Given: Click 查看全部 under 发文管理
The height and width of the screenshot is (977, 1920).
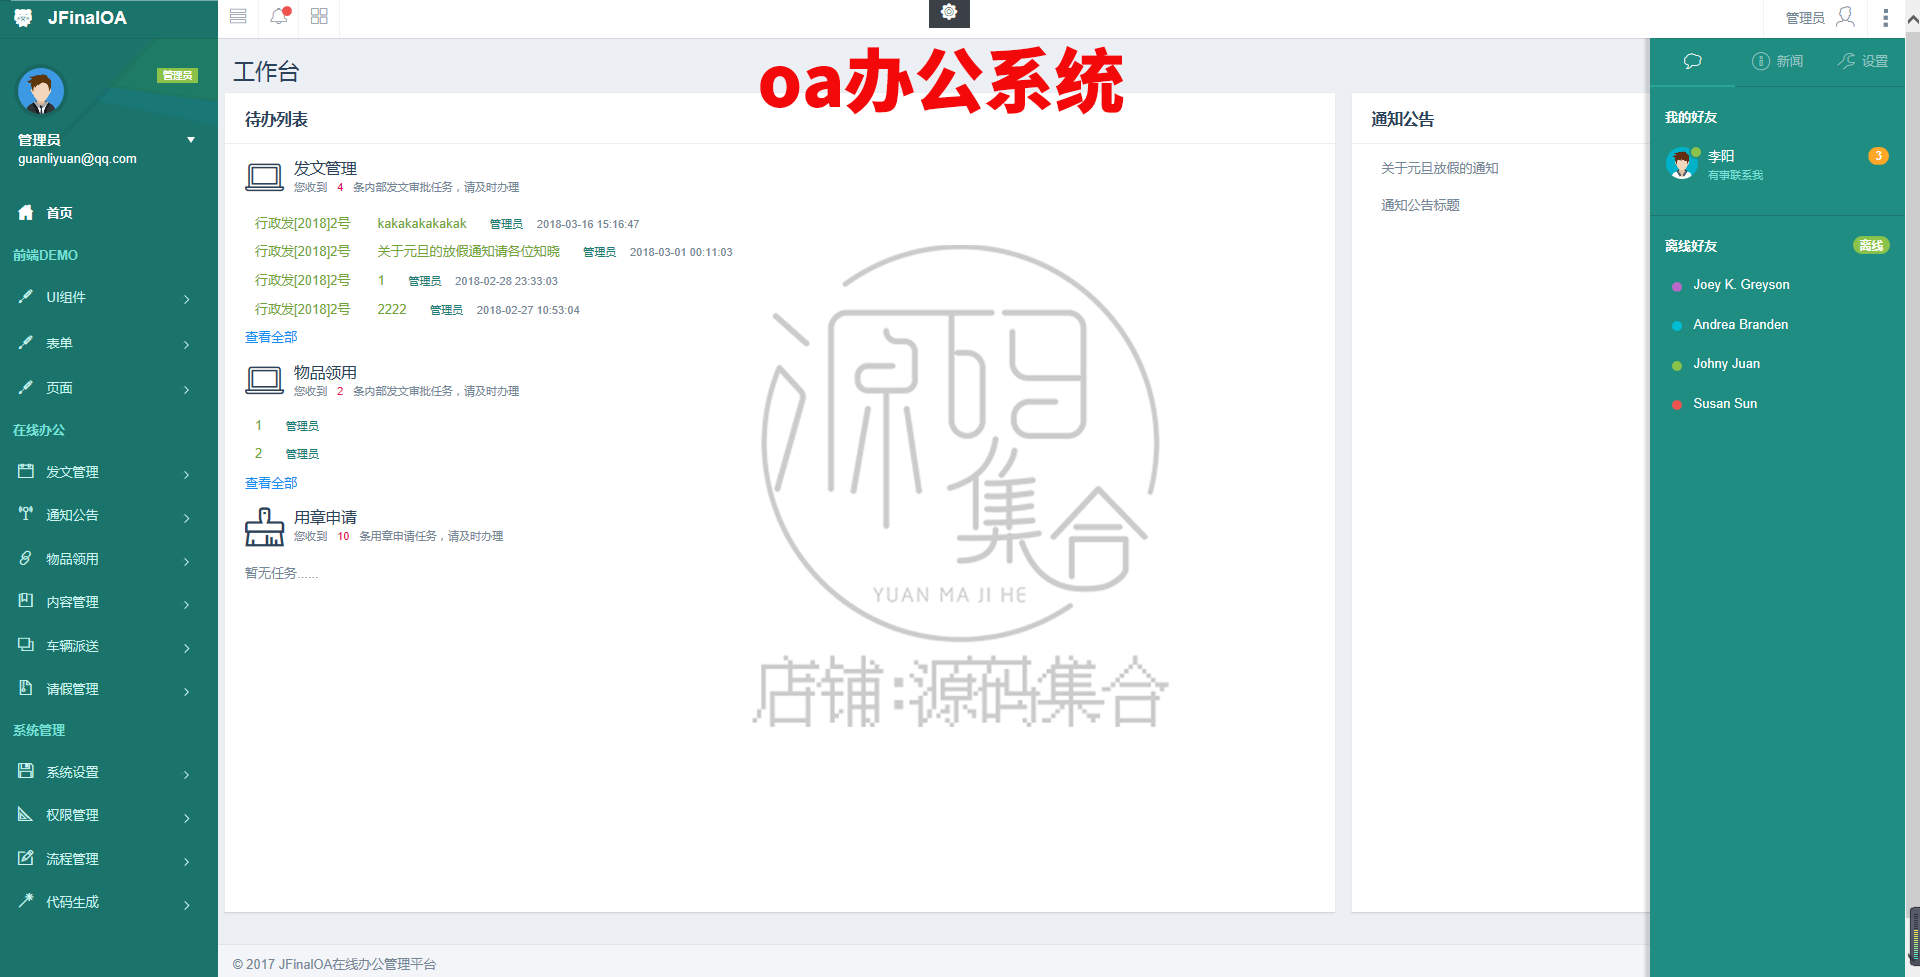Looking at the screenshot, I should (x=271, y=337).
